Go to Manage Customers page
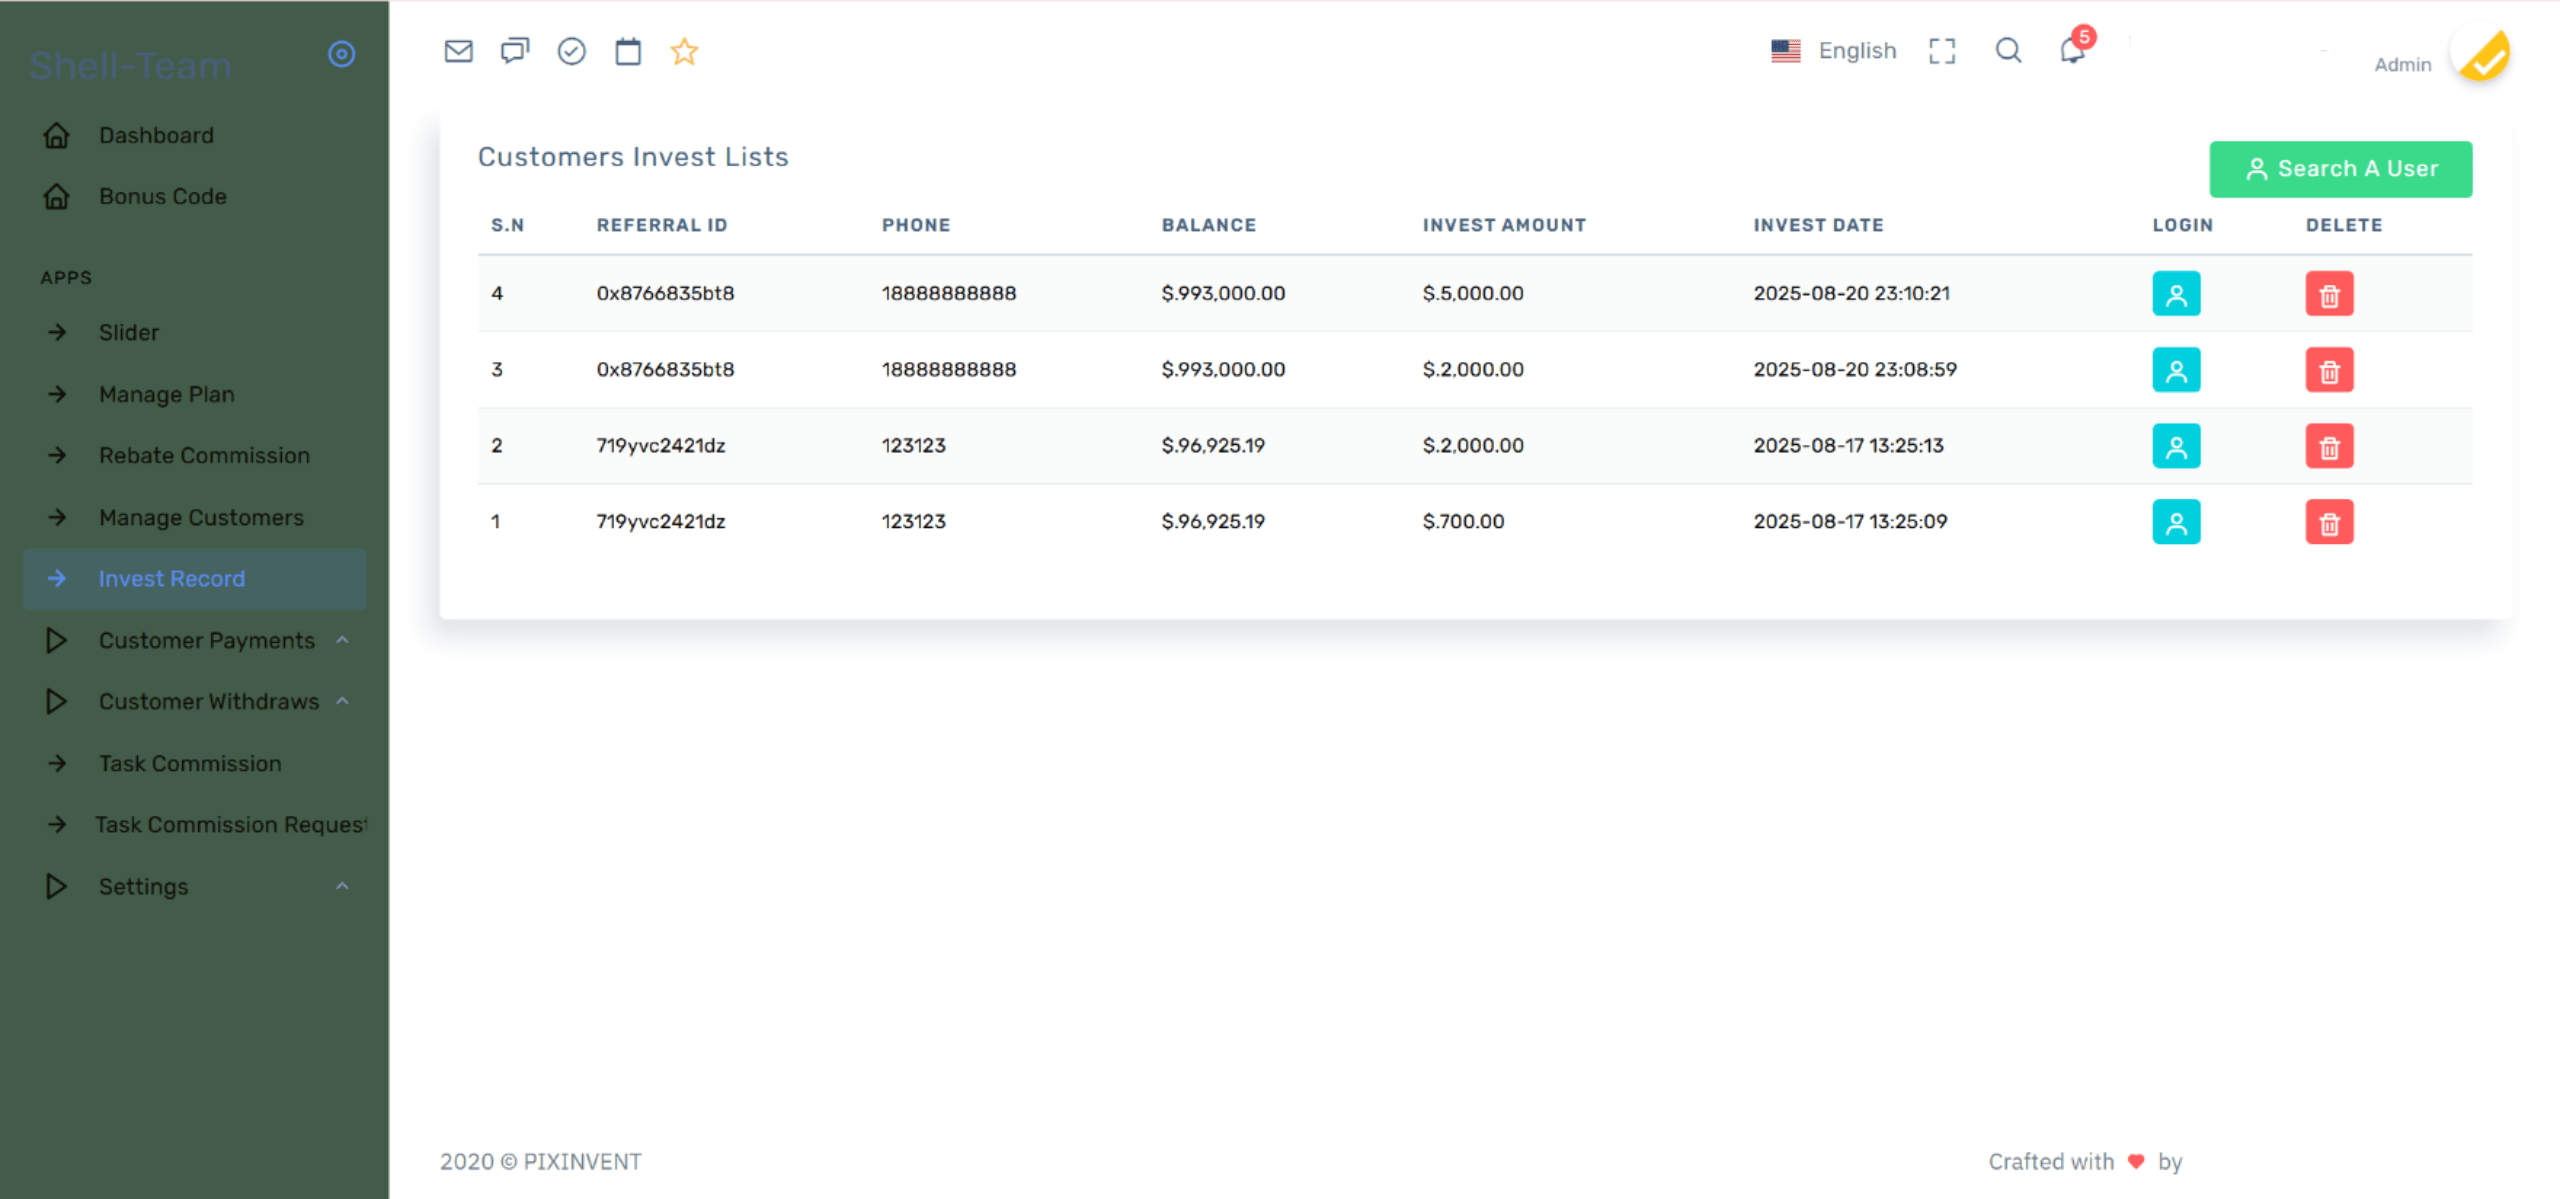 (201, 517)
